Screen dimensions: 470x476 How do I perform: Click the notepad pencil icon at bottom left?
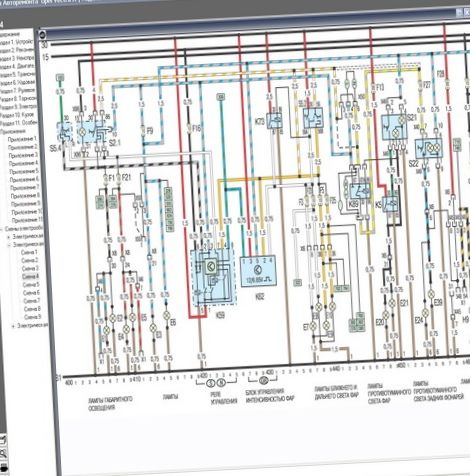coord(3,440)
